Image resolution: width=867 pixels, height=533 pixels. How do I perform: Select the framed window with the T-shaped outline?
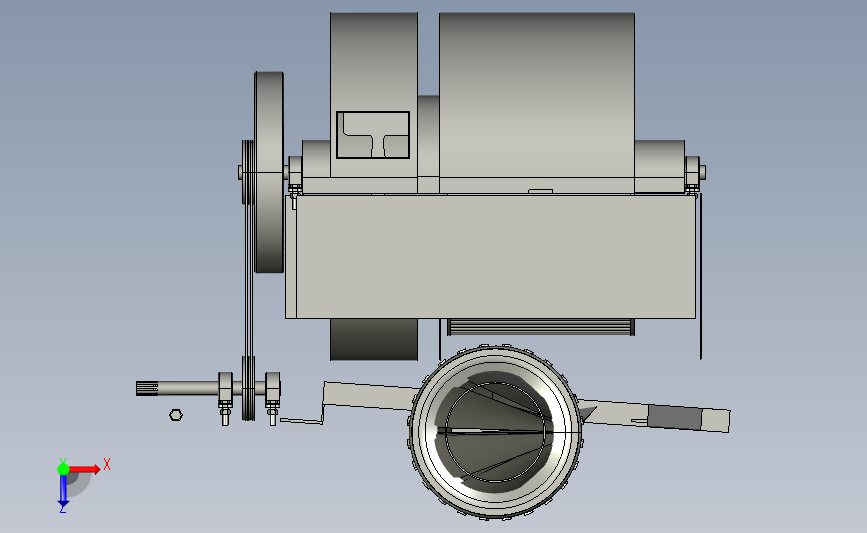373,135
